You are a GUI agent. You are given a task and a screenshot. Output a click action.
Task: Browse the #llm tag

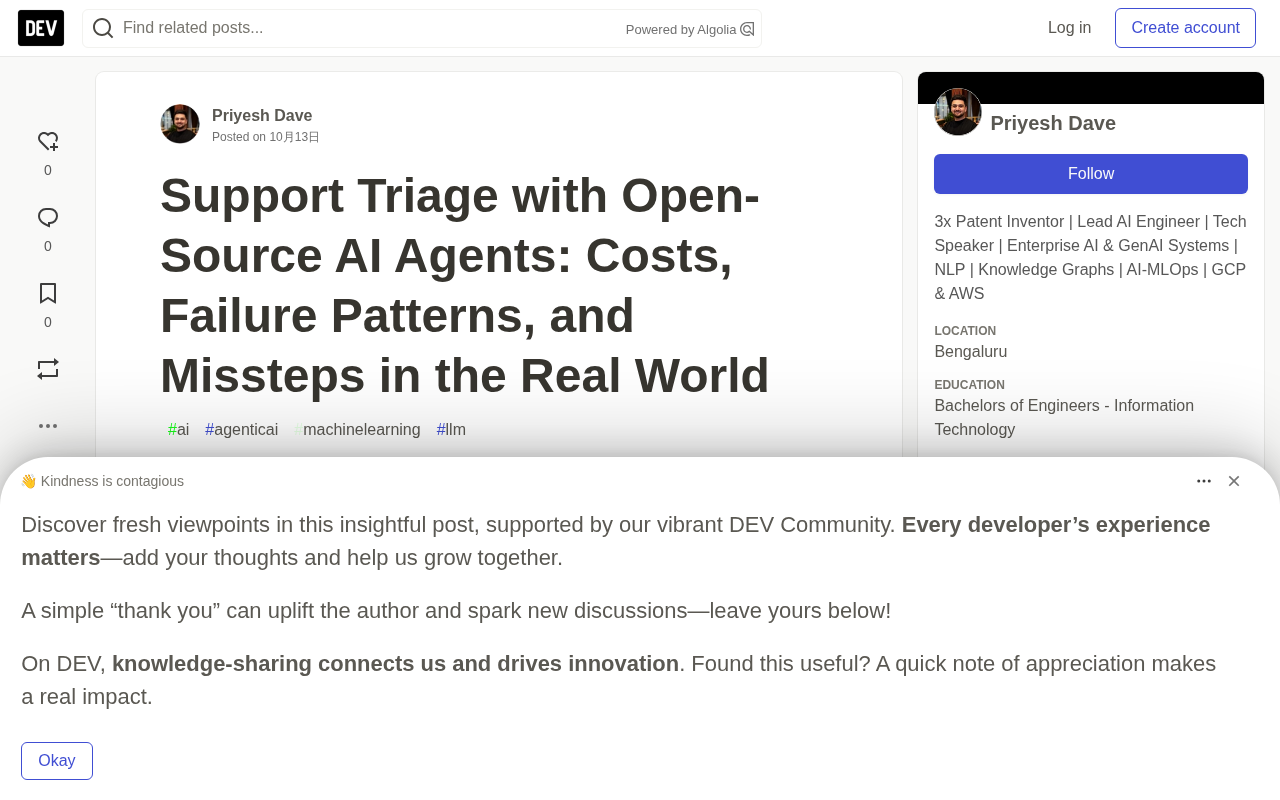451,430
